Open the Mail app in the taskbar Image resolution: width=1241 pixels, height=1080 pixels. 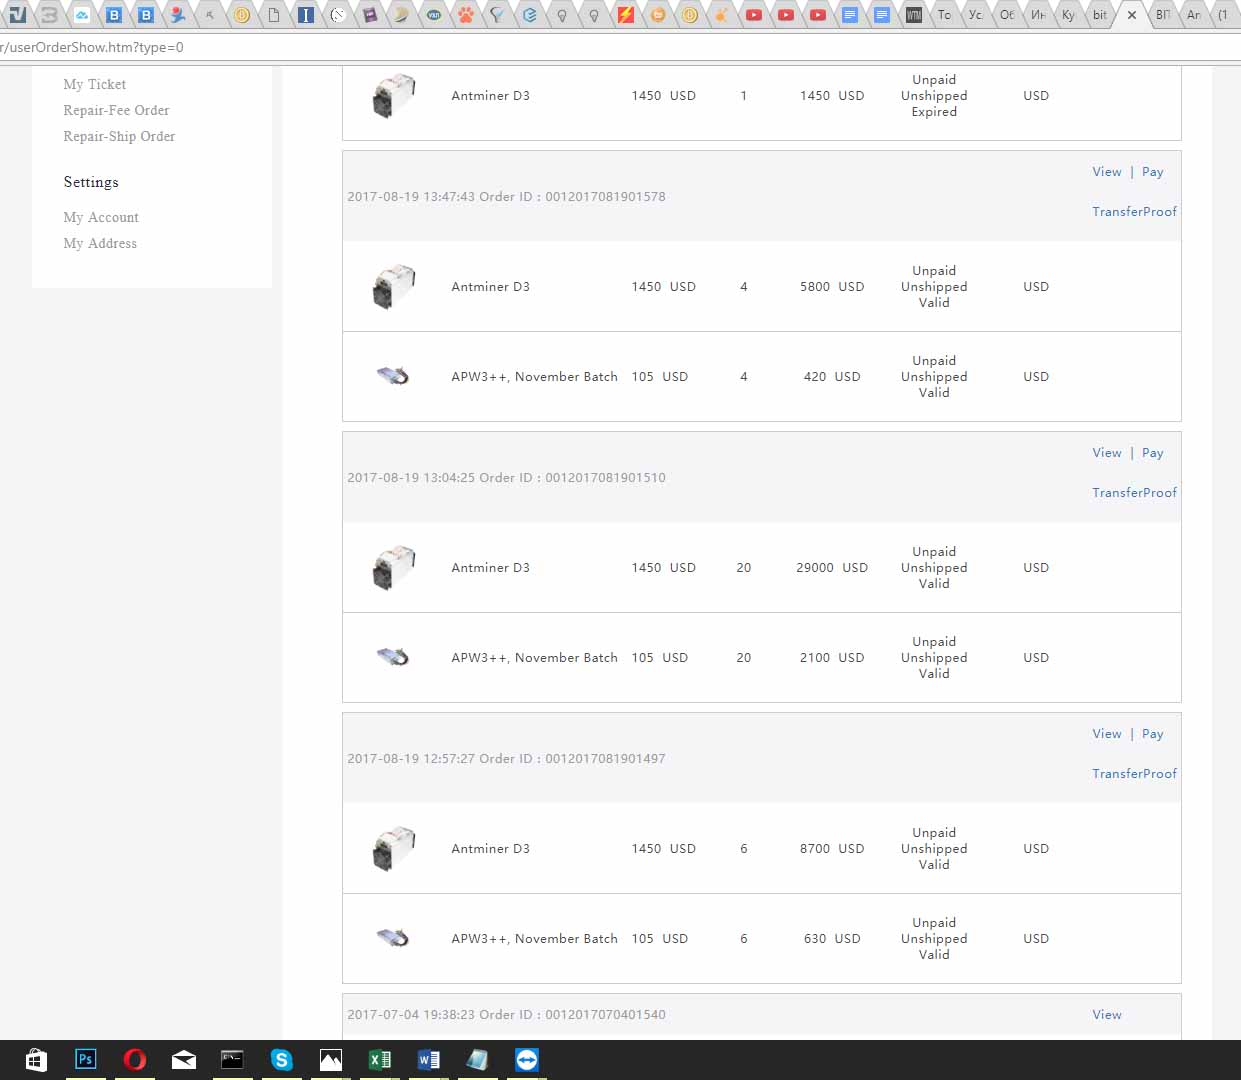(x=183, y=1059)
